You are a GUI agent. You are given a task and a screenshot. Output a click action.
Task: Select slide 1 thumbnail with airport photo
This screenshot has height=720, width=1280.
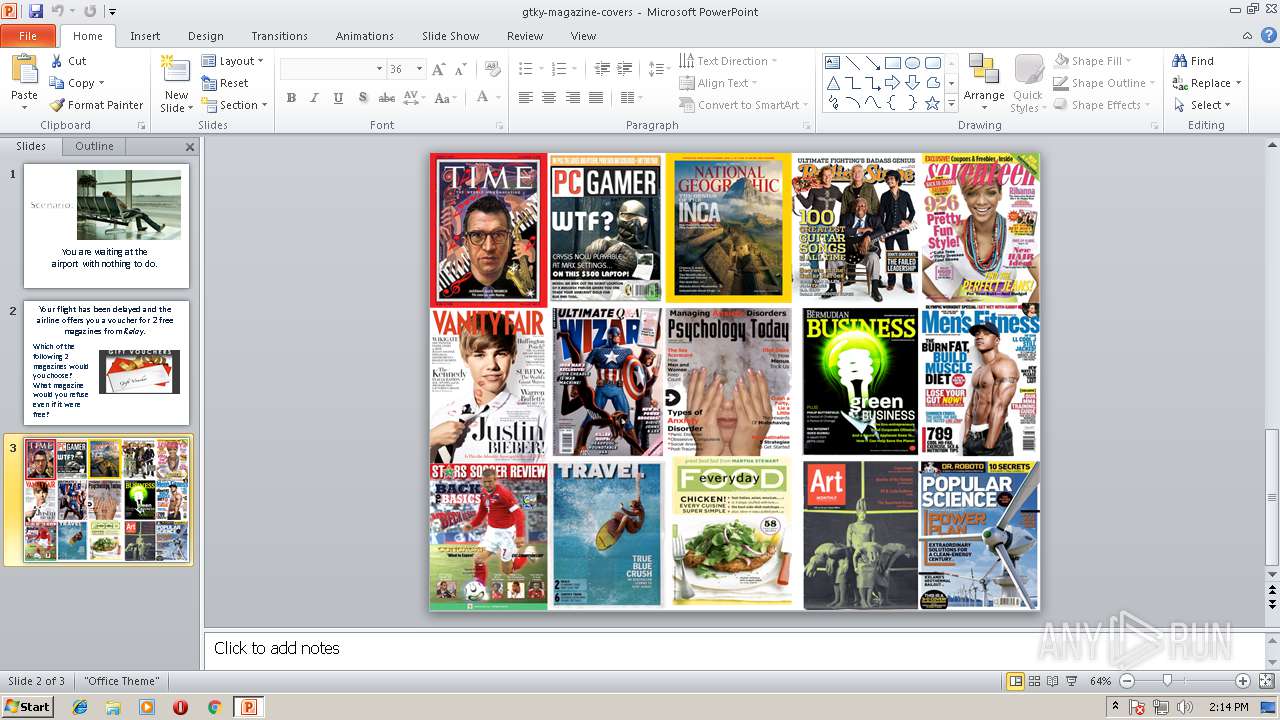pyautogui.click(x=106, y=226)
